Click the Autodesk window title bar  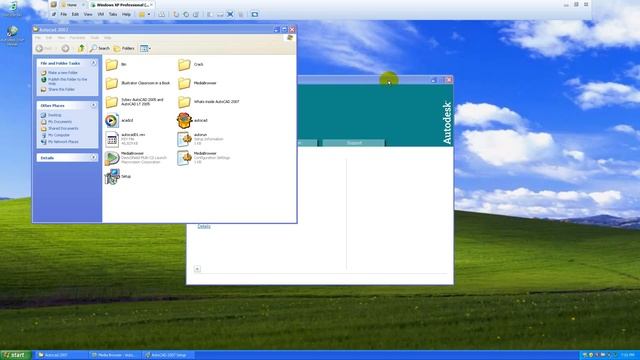363,80
